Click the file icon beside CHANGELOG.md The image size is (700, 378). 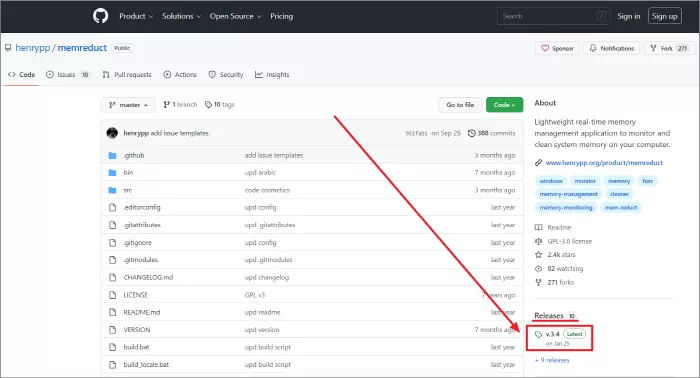pos(112,277)
